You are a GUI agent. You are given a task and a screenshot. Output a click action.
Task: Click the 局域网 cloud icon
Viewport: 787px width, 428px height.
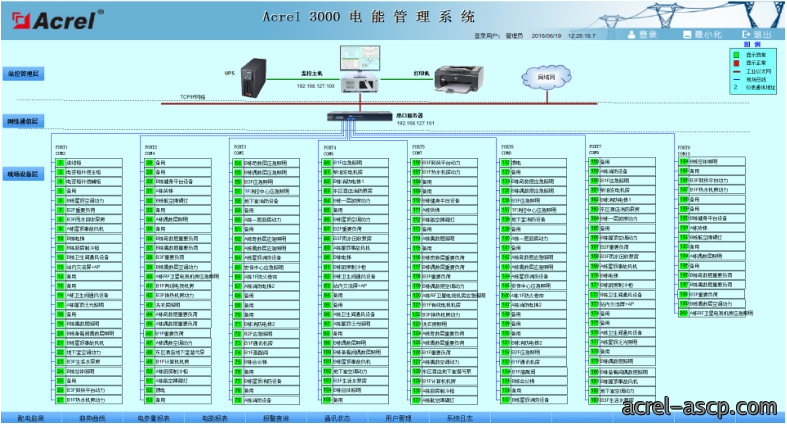click(546, 77)
